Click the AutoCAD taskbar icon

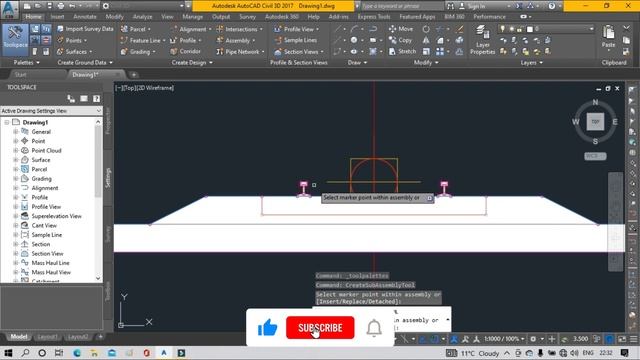pos(164,353)
